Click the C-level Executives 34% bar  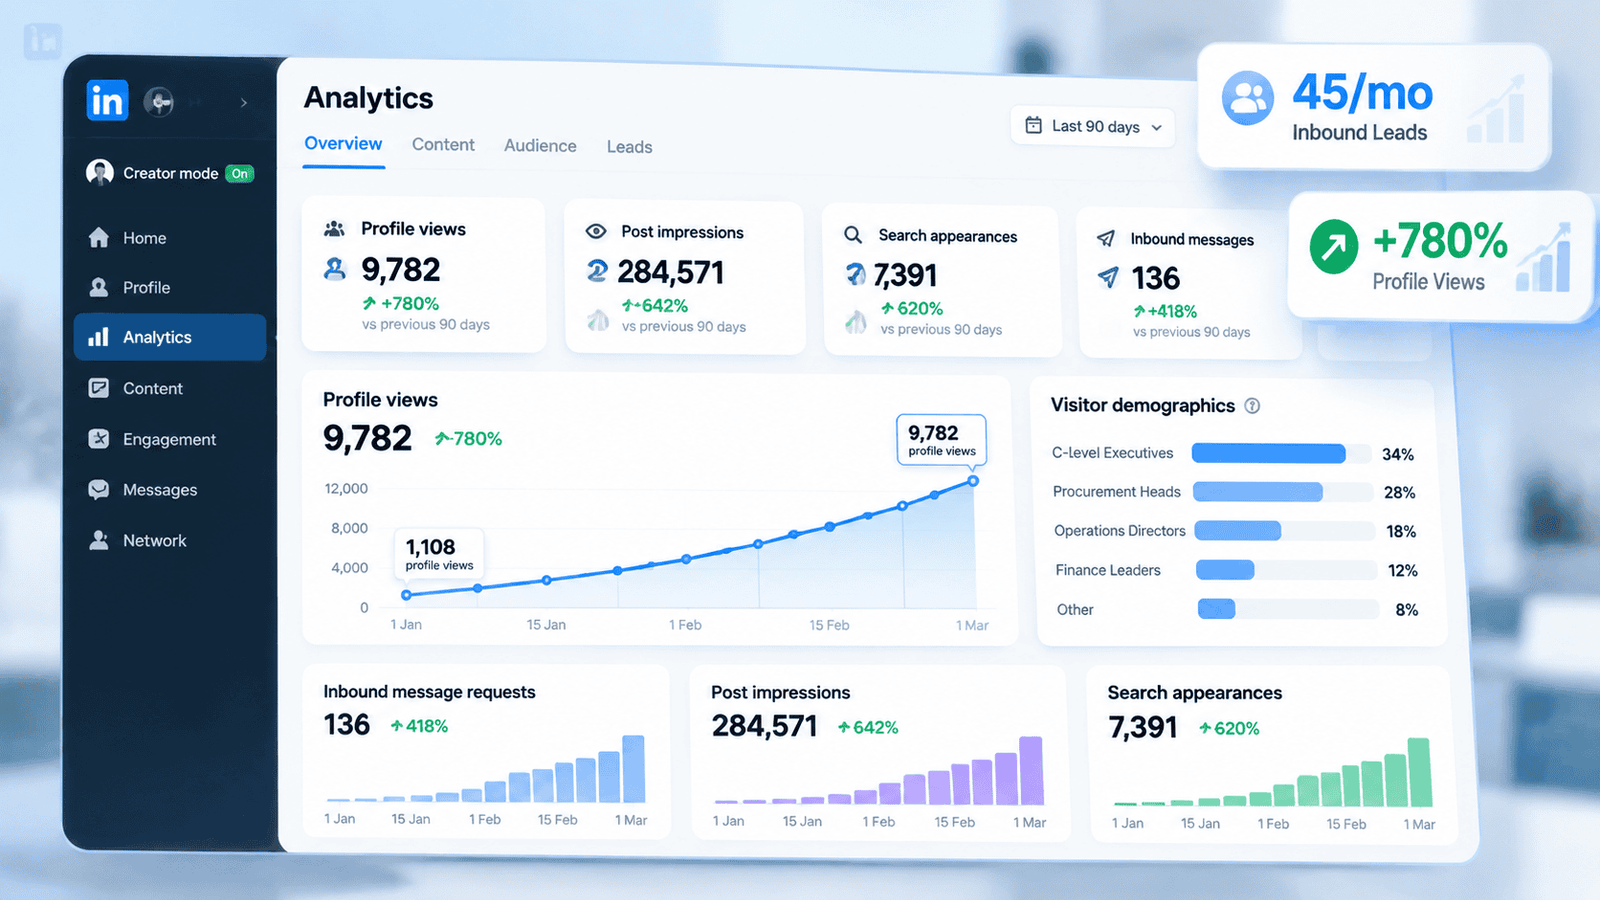(x=1269, y=454)
